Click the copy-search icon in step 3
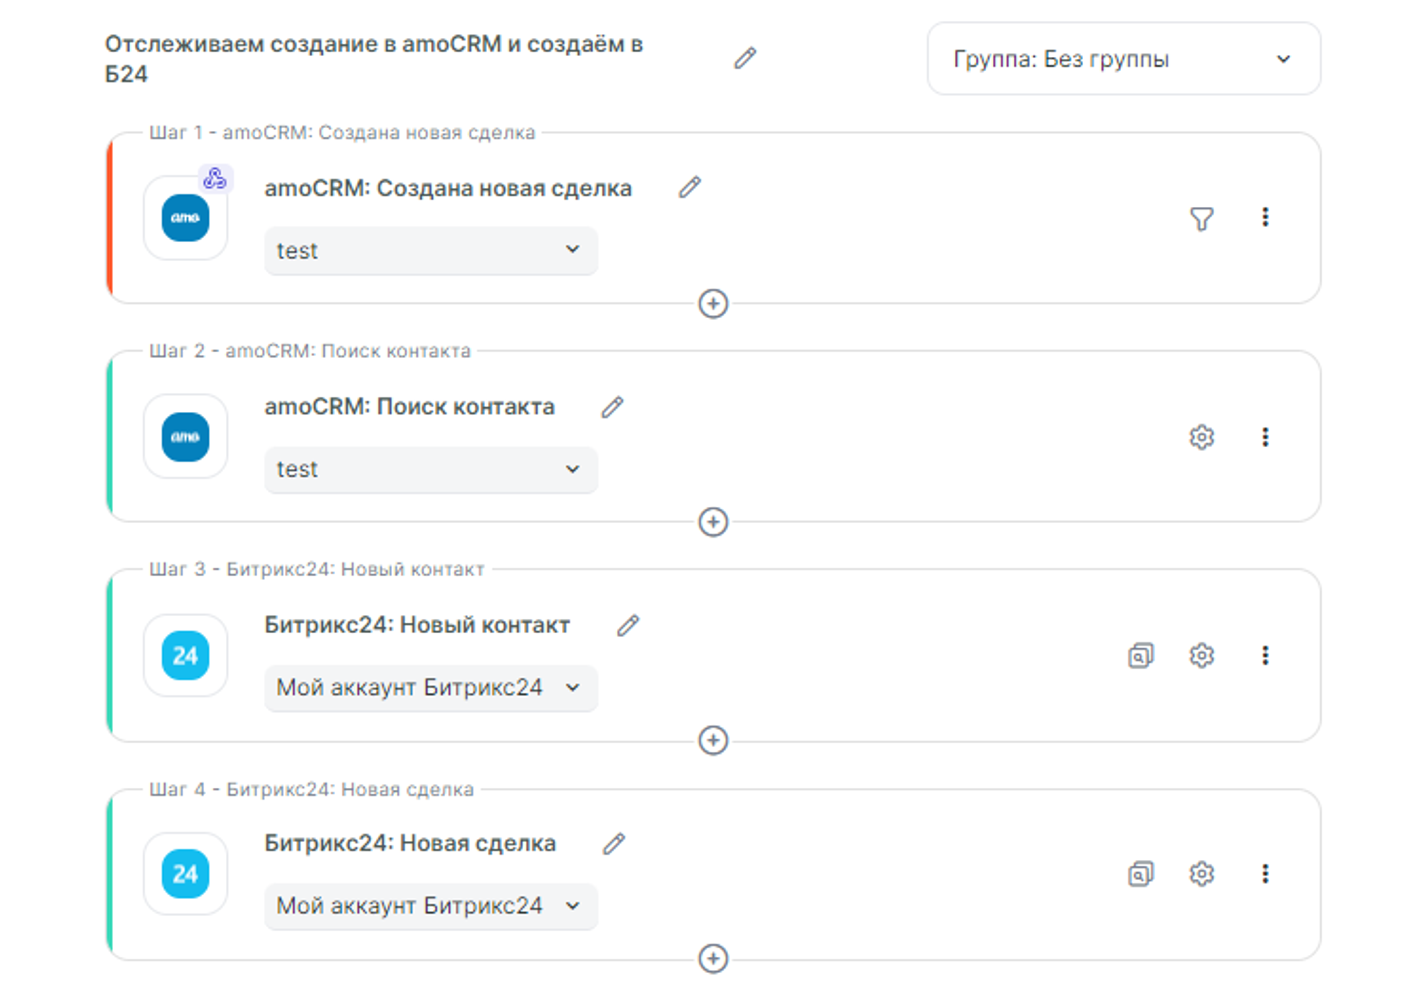This screenshot has width=1420, height=989. point(1140,656)
